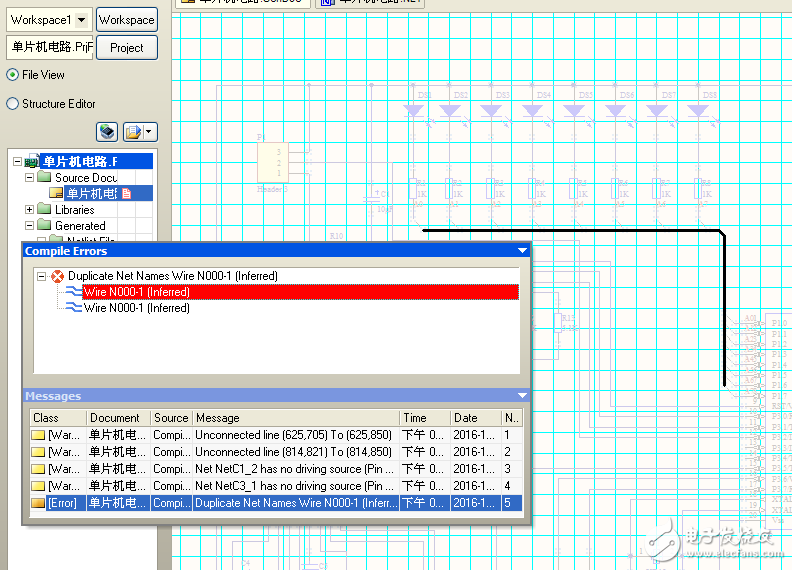
Task: Click the project icon beside 单片机电路
Action: pyautogui.click(x=32, y=162)
